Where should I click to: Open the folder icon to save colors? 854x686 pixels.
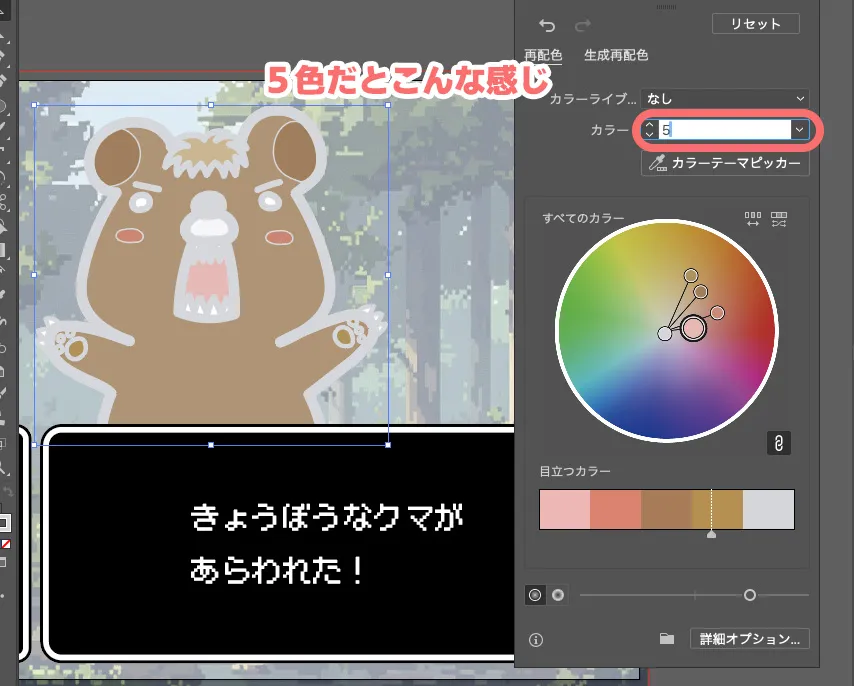[666, 638]
